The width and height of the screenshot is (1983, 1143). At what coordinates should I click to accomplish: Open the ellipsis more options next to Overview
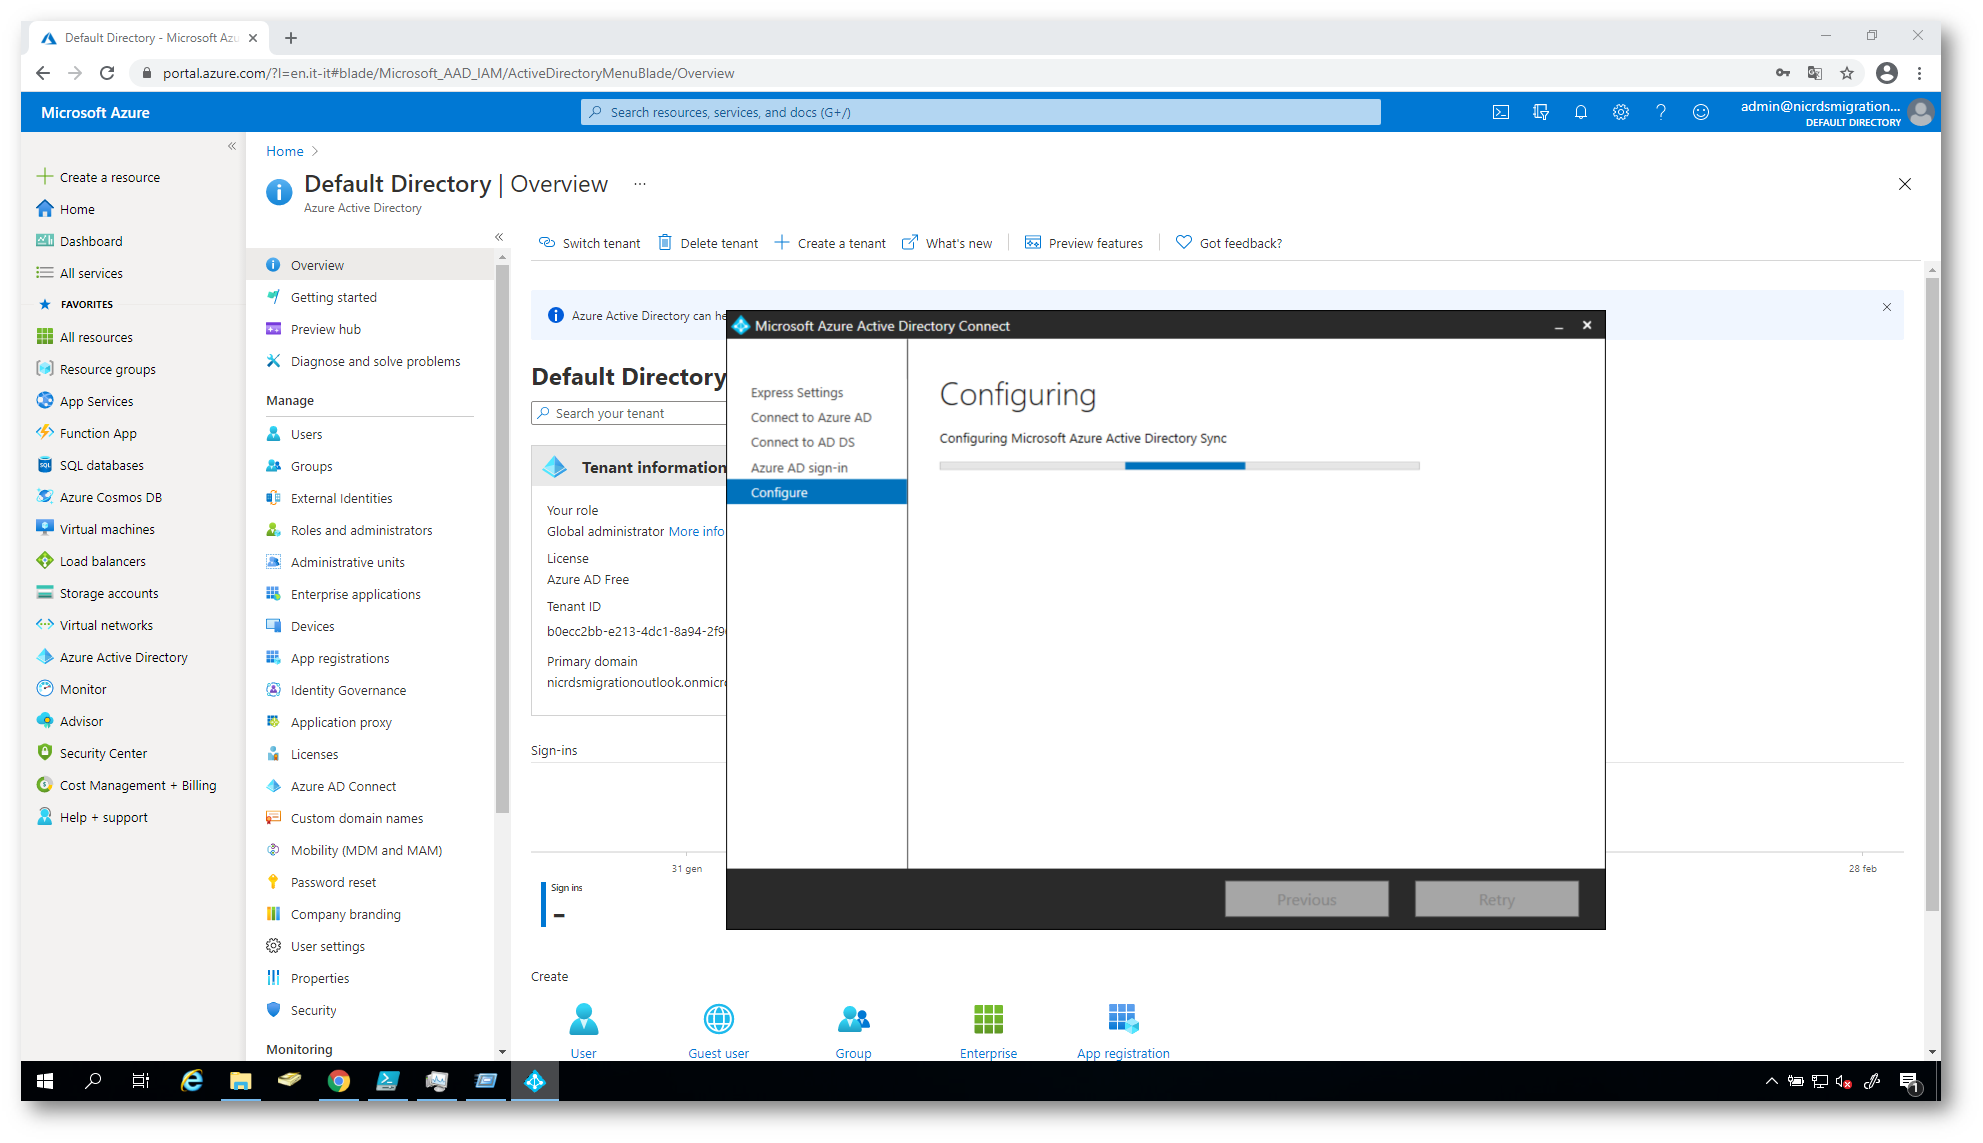pyautogui.click(x=640, y=184)
